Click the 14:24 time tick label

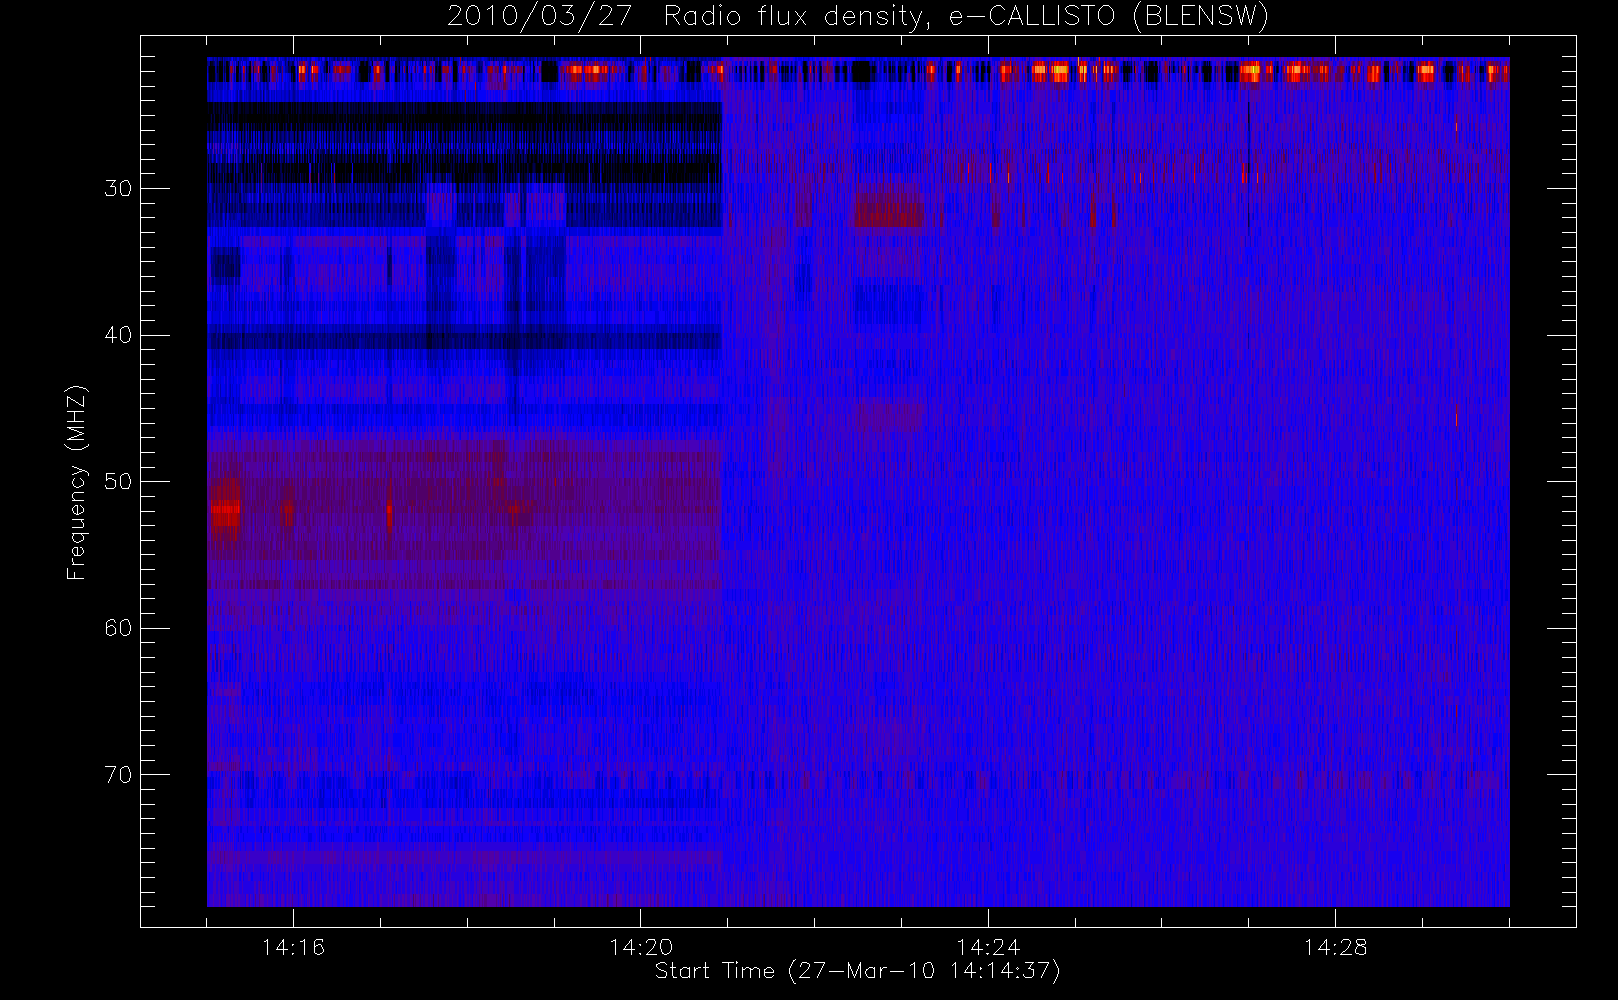pos(988,947)
